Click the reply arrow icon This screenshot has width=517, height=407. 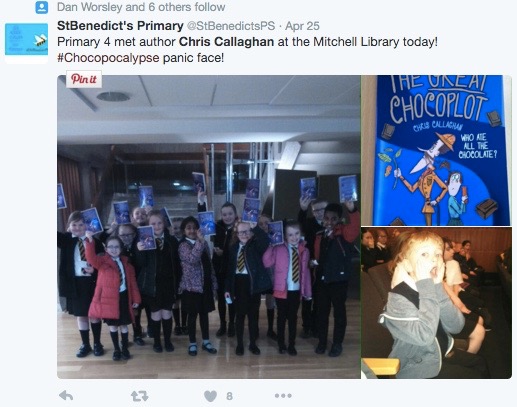click(x=66, y=396)
